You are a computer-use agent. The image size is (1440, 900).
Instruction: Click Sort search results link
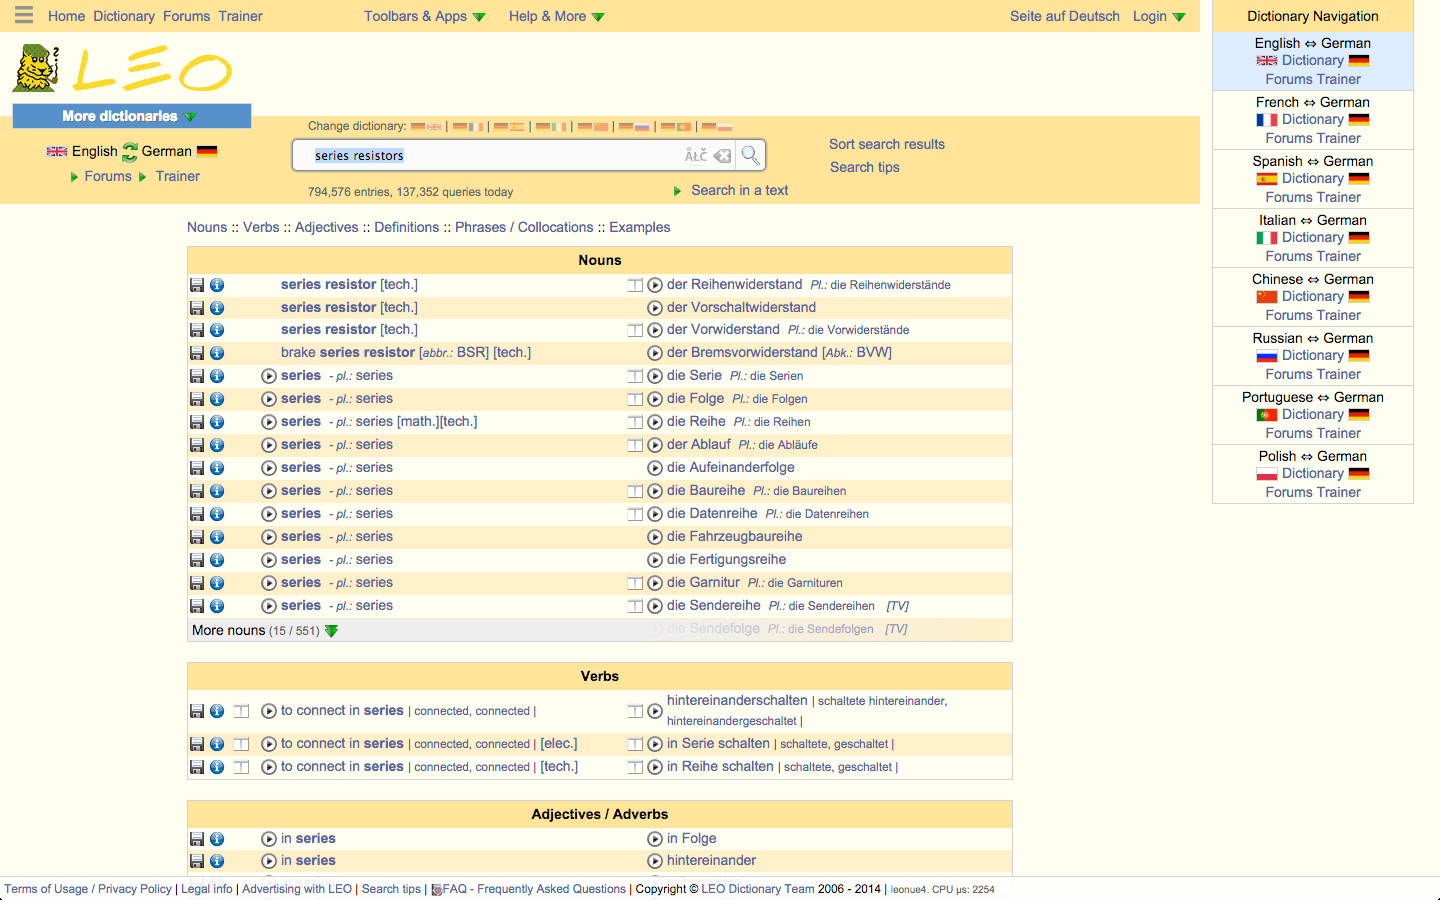click(x=887, y=144)
